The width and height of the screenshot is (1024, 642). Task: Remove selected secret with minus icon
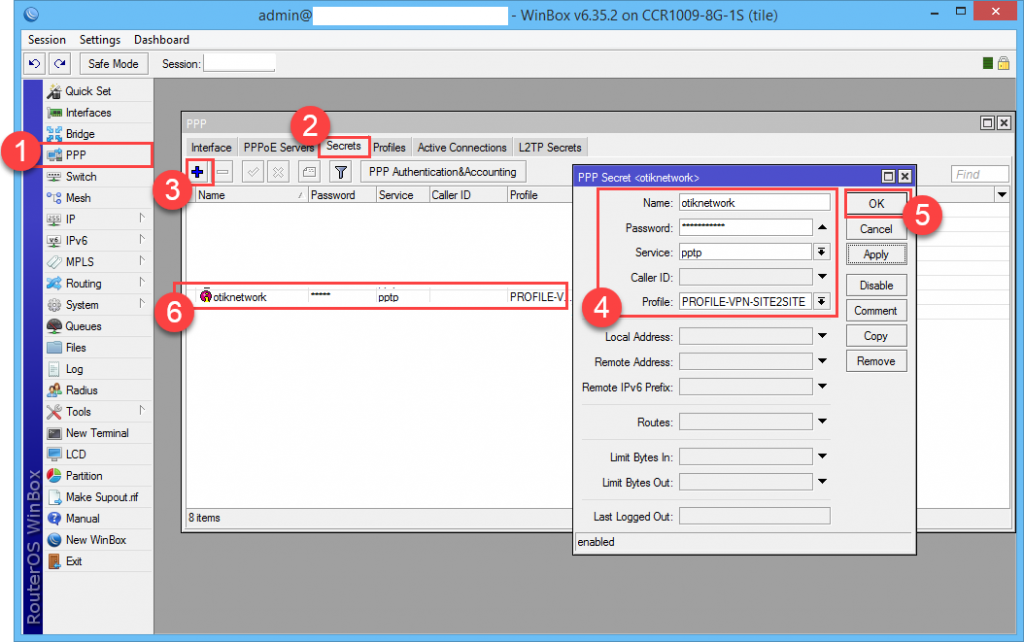click(x=223, y=172)
